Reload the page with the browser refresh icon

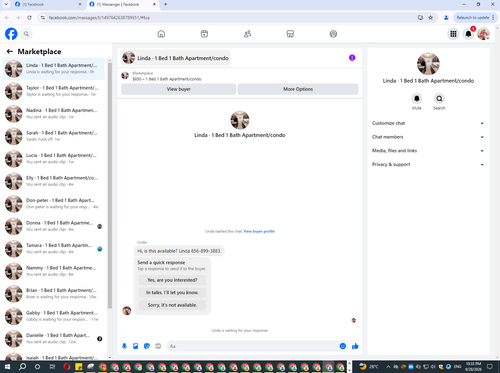(29, 17)
